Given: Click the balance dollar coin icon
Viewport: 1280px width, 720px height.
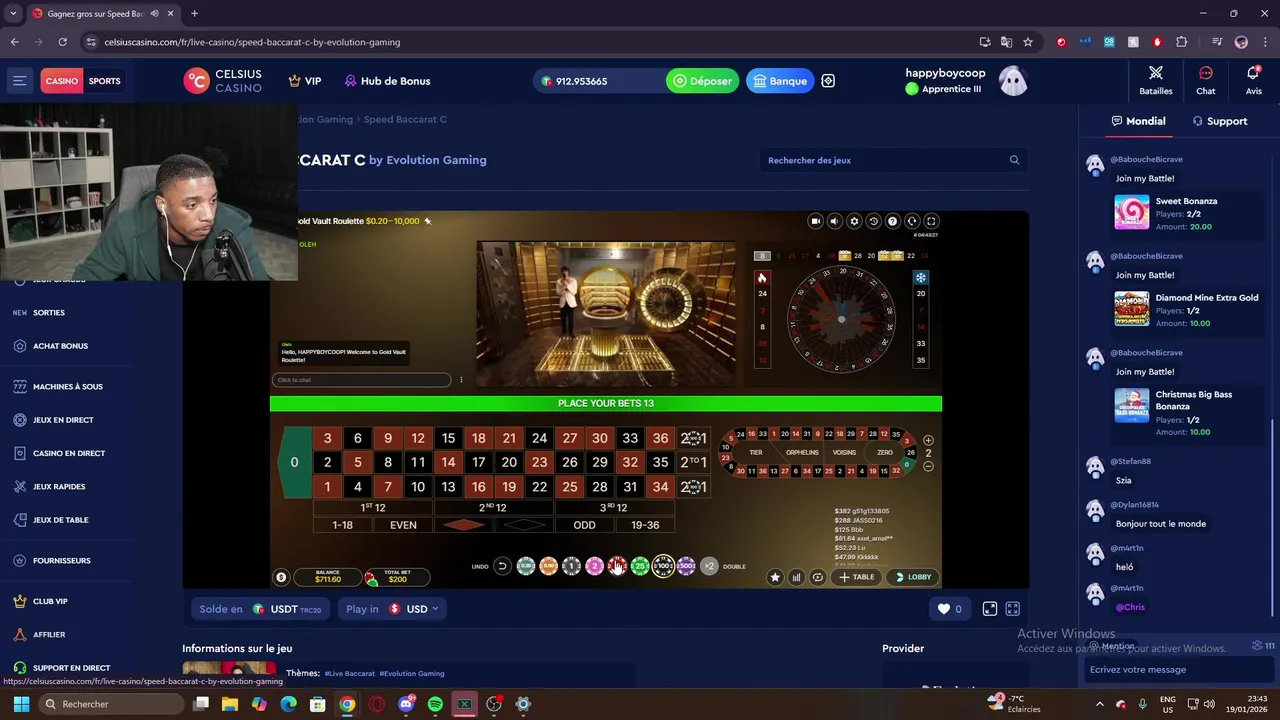Looking at the screenshot, I should point(281,577).
